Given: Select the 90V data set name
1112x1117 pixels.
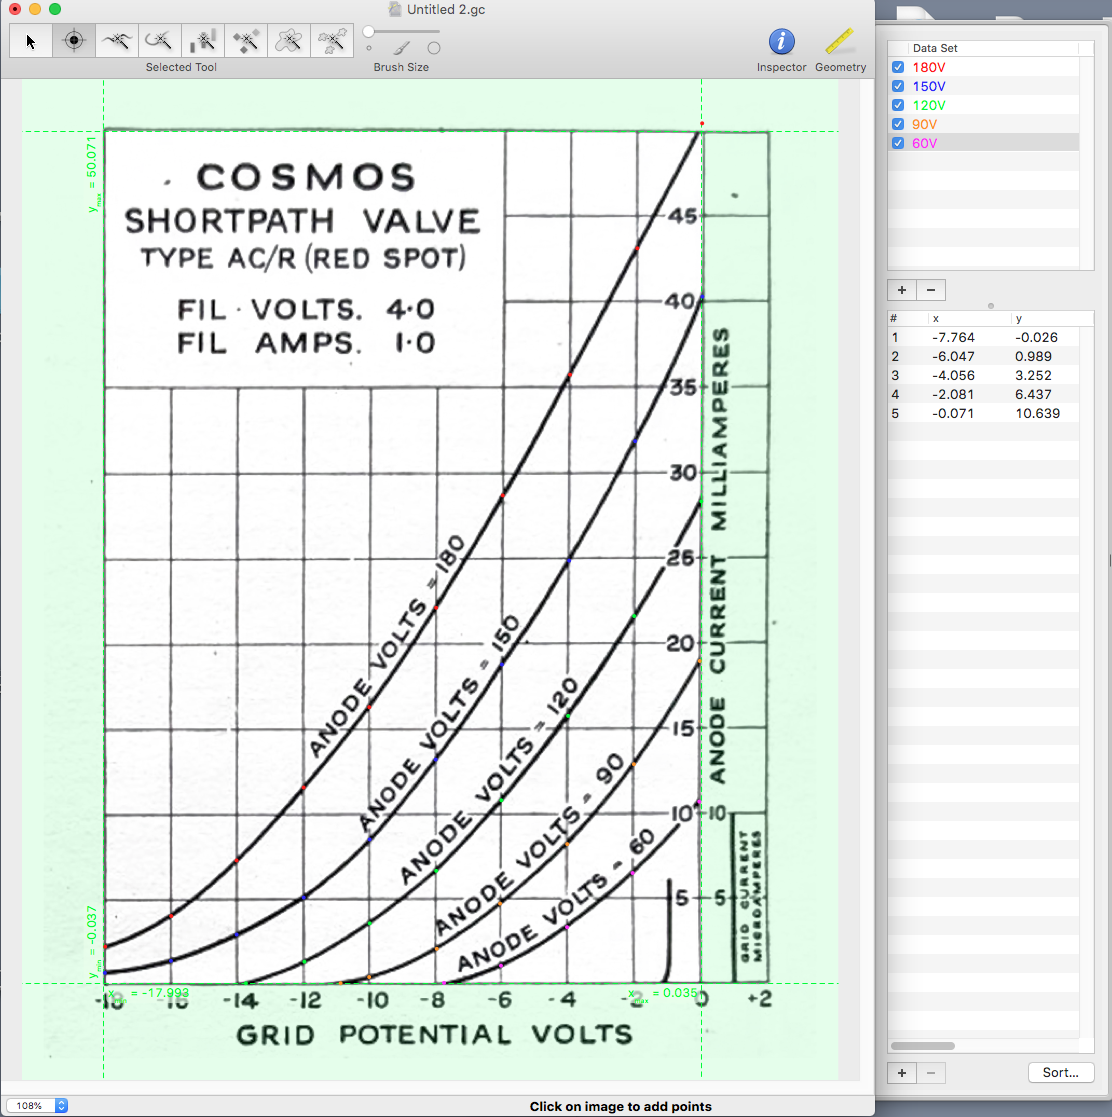Looking at the screenshot, I should click(x=924, y=124).
